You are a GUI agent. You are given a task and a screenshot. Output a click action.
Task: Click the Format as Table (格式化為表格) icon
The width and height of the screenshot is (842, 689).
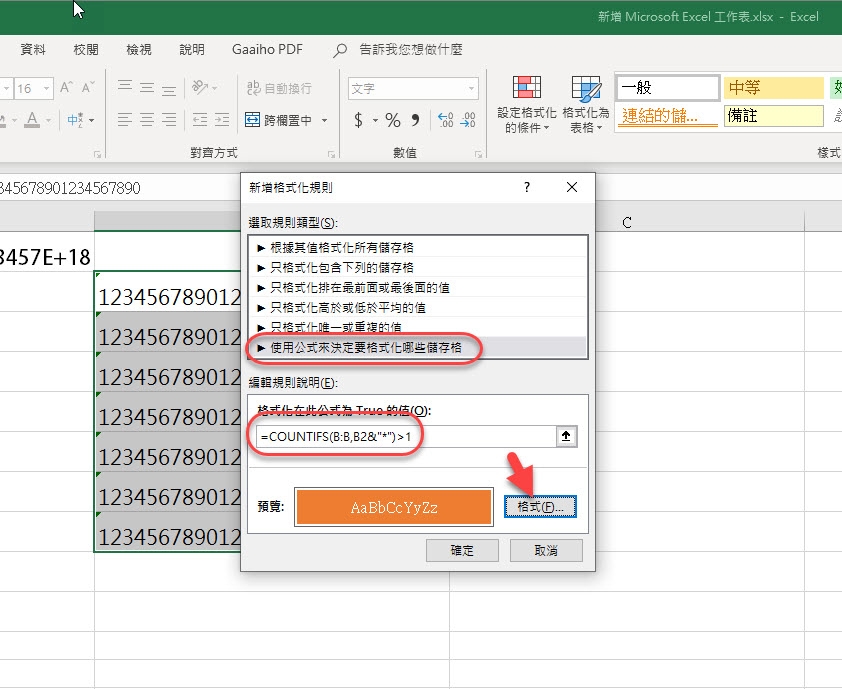(x=584, y=103)
